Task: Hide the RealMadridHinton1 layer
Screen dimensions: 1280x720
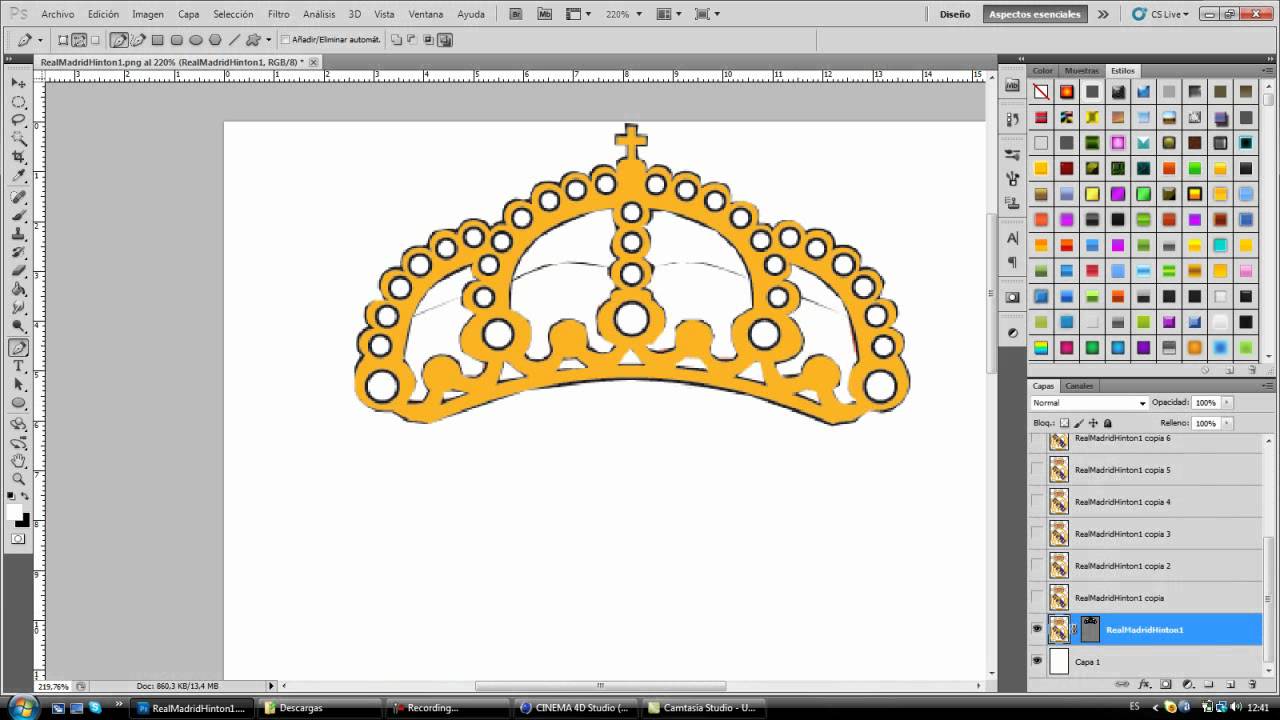Action: (1037, 630)
